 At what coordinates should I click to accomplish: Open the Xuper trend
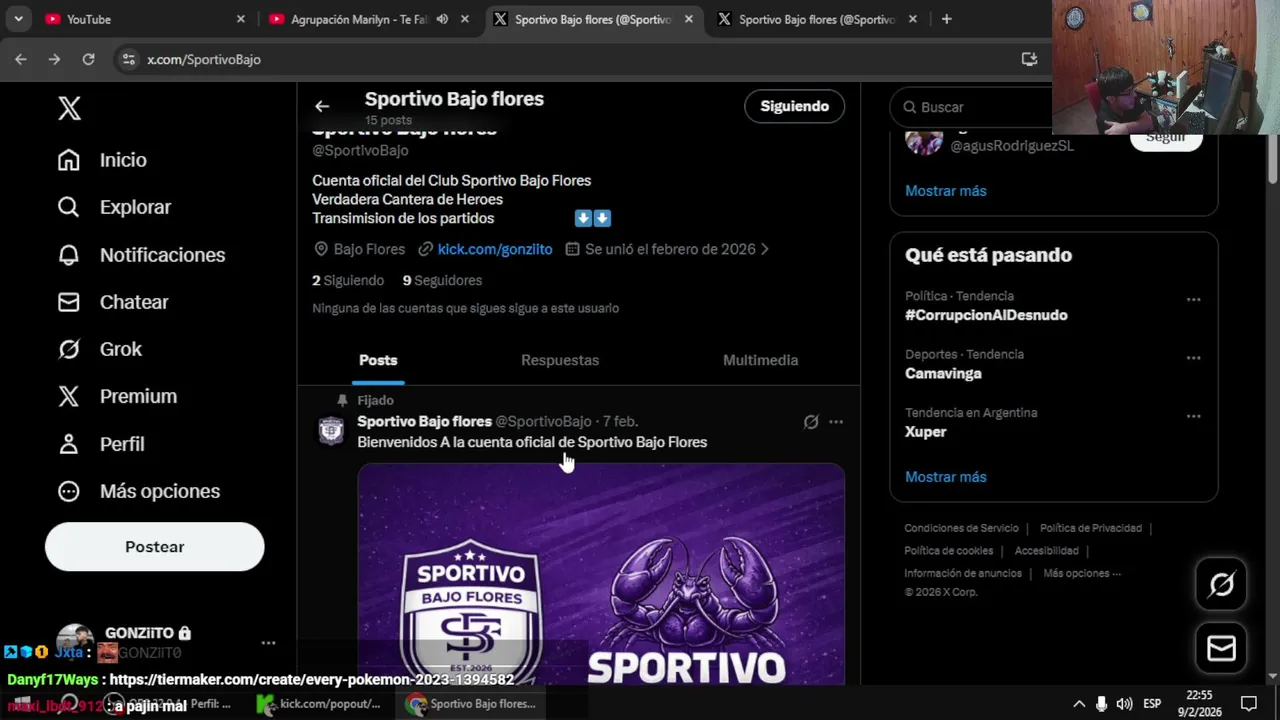pos(925,432)
